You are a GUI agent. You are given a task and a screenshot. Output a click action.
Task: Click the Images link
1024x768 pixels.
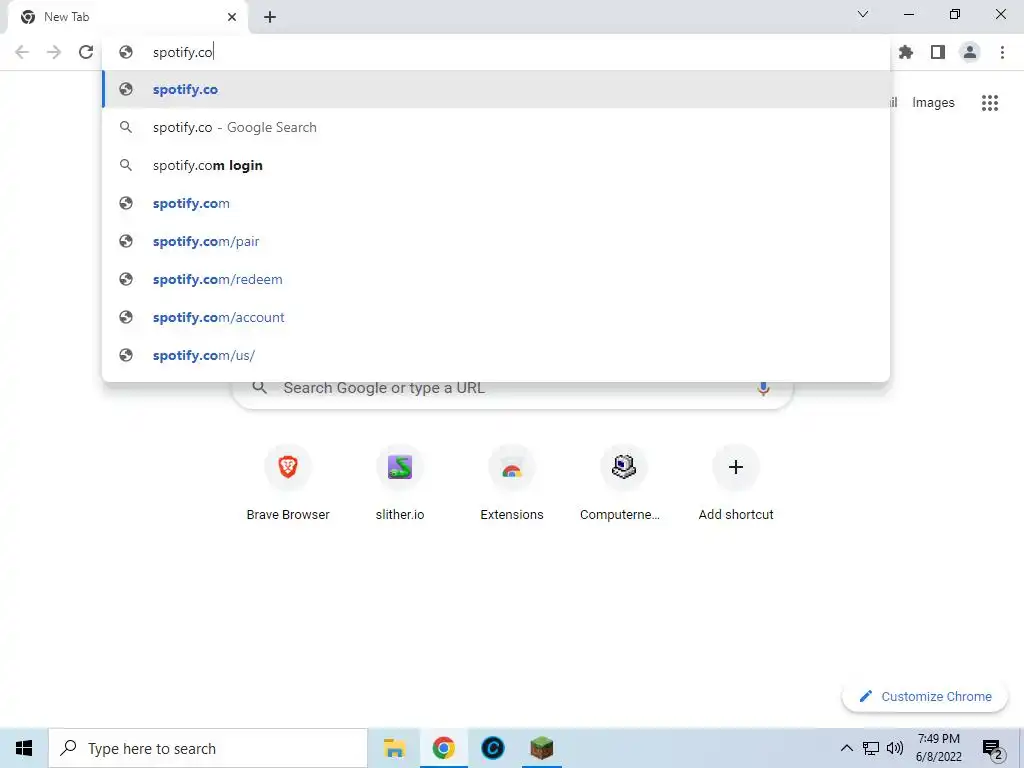[933, 103]
